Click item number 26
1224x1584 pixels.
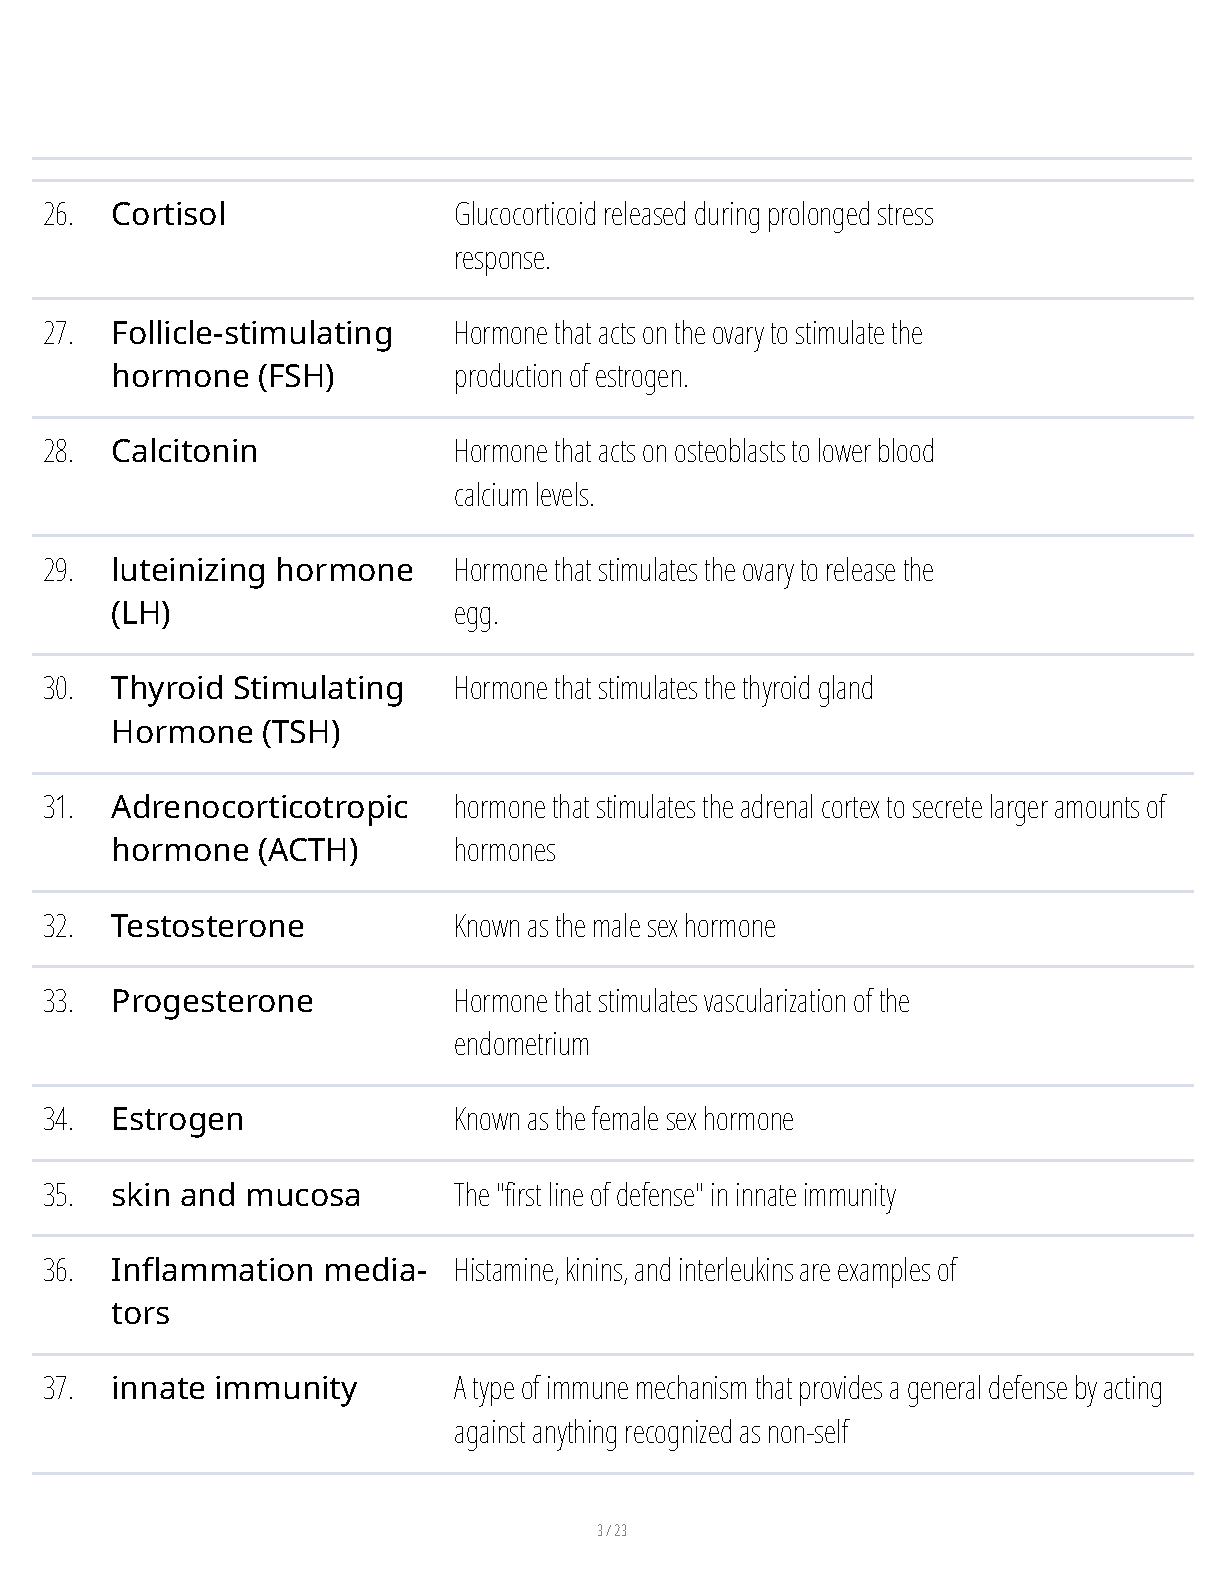[58, 214]
